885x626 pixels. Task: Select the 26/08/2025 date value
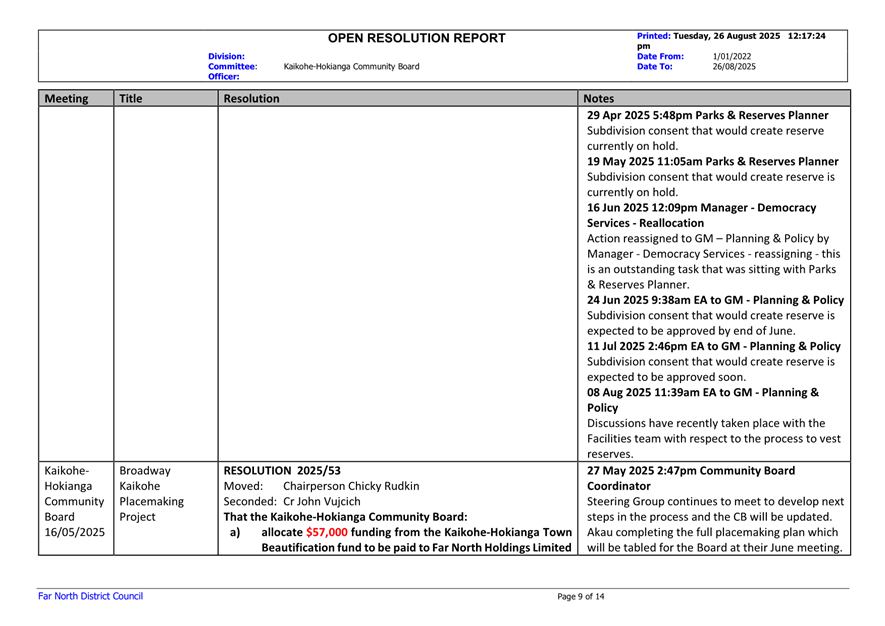(x=734, y=67)
